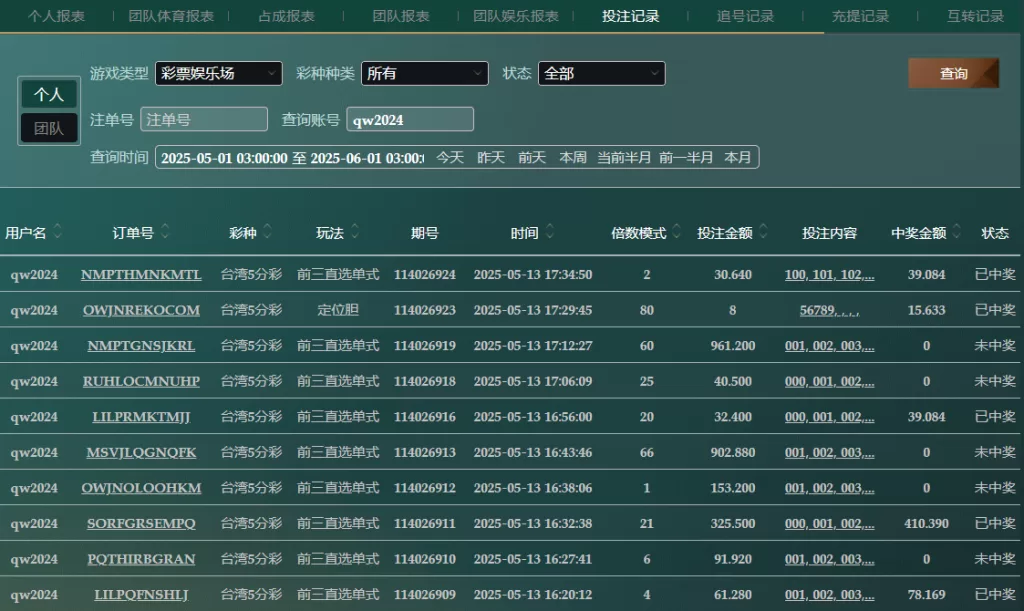
Task: Open the 团队体育报表 tab
Action: [171, 16]
